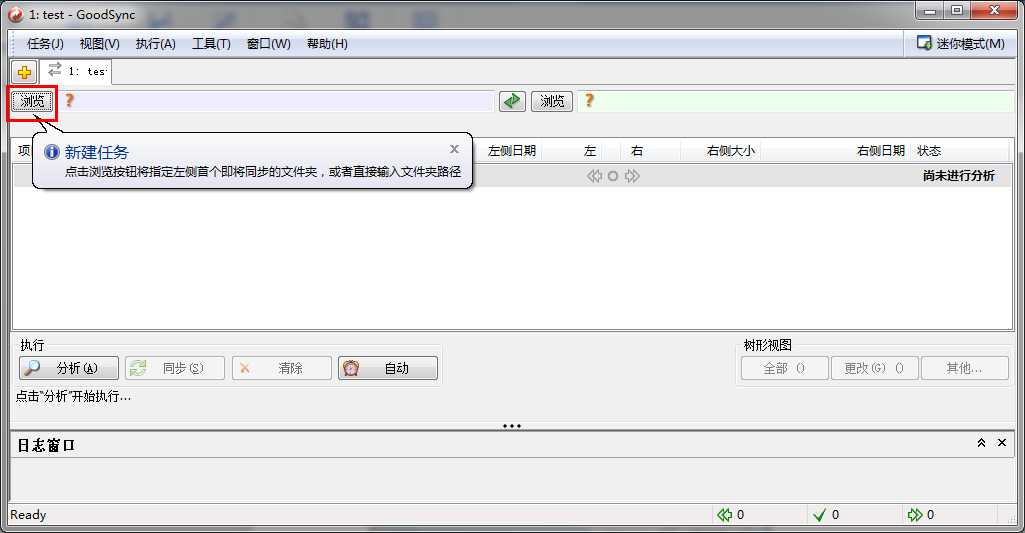The height and width of the screenshot is (533, 1025).
Task: Click the 状态 column header
Action: click(929, 151)
